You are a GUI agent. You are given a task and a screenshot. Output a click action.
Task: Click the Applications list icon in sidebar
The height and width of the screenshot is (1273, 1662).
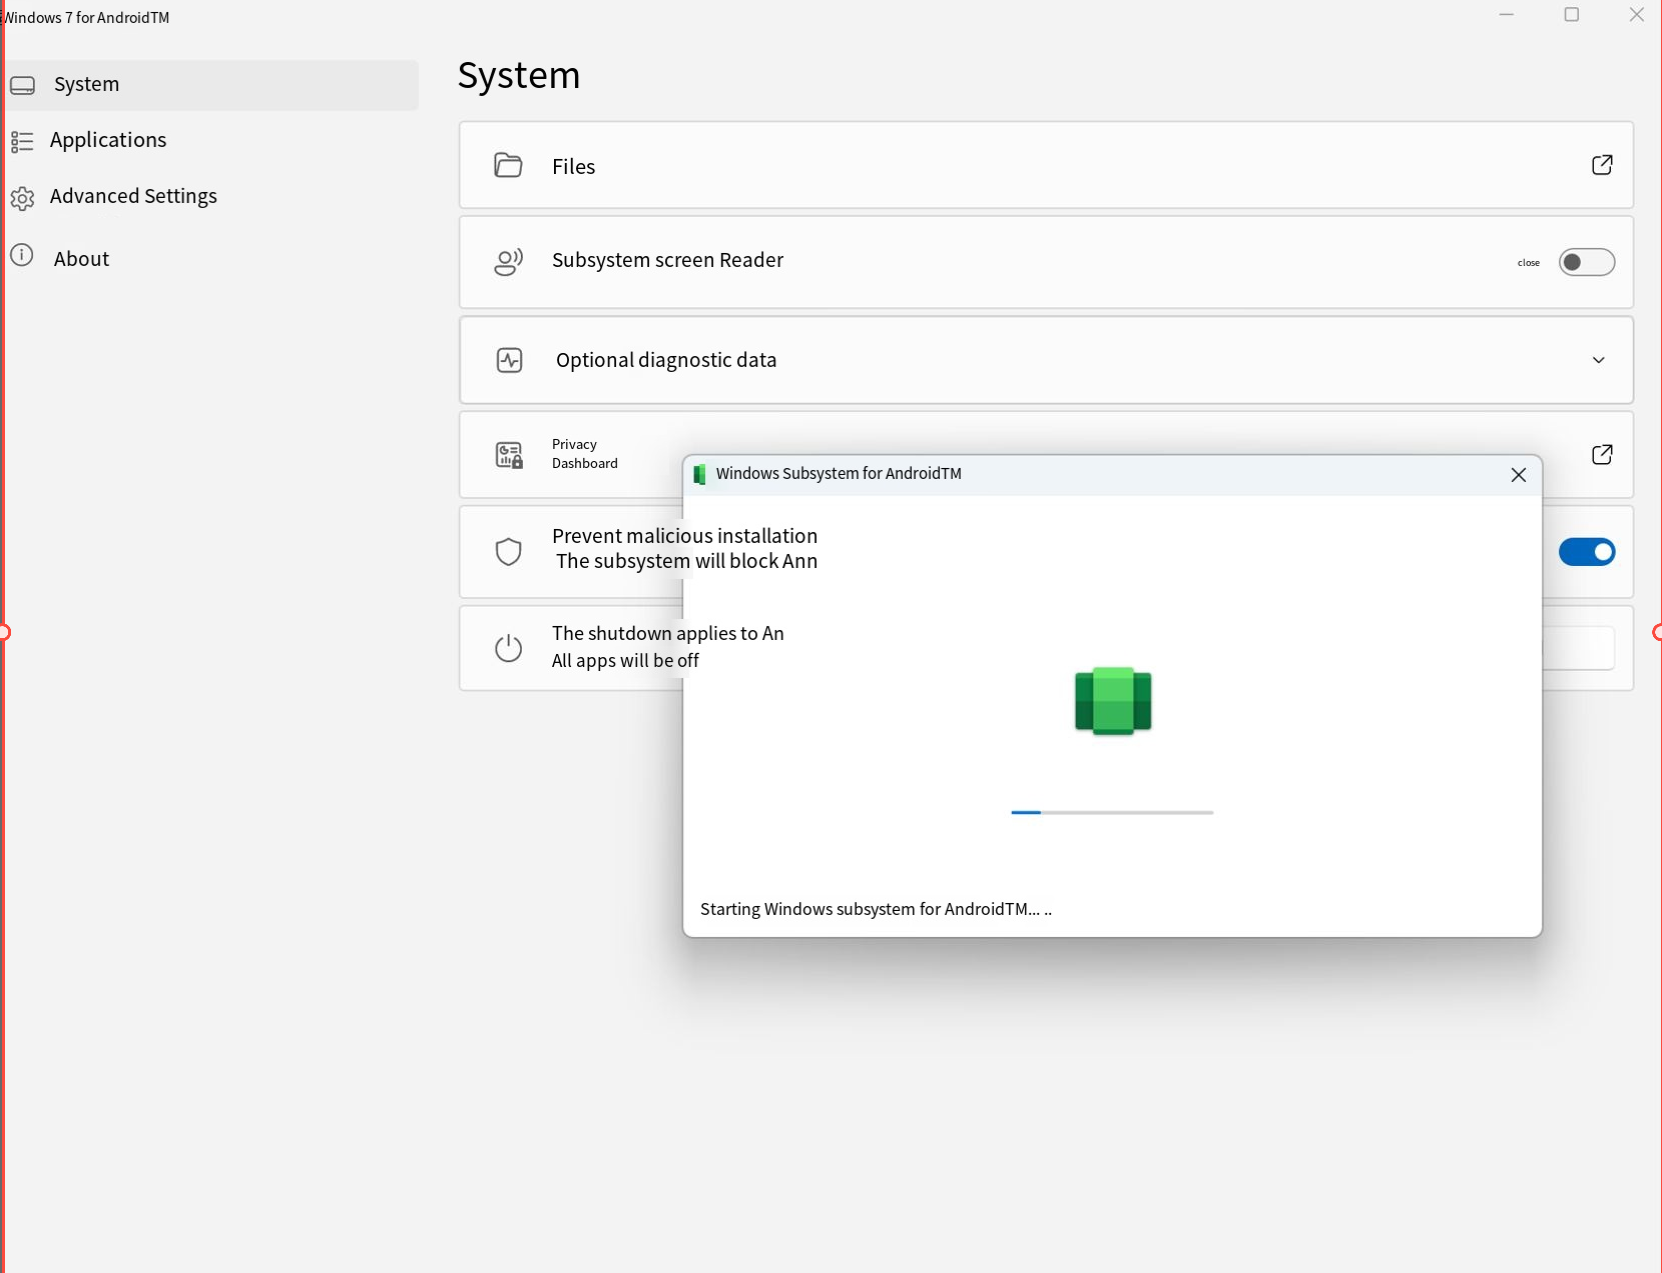(22, 140)
